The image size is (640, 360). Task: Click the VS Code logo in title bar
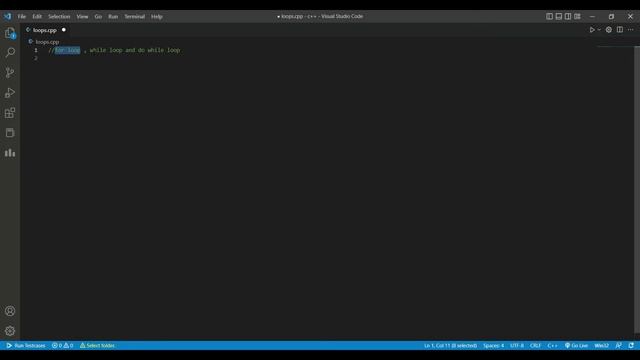click(8, 16)
